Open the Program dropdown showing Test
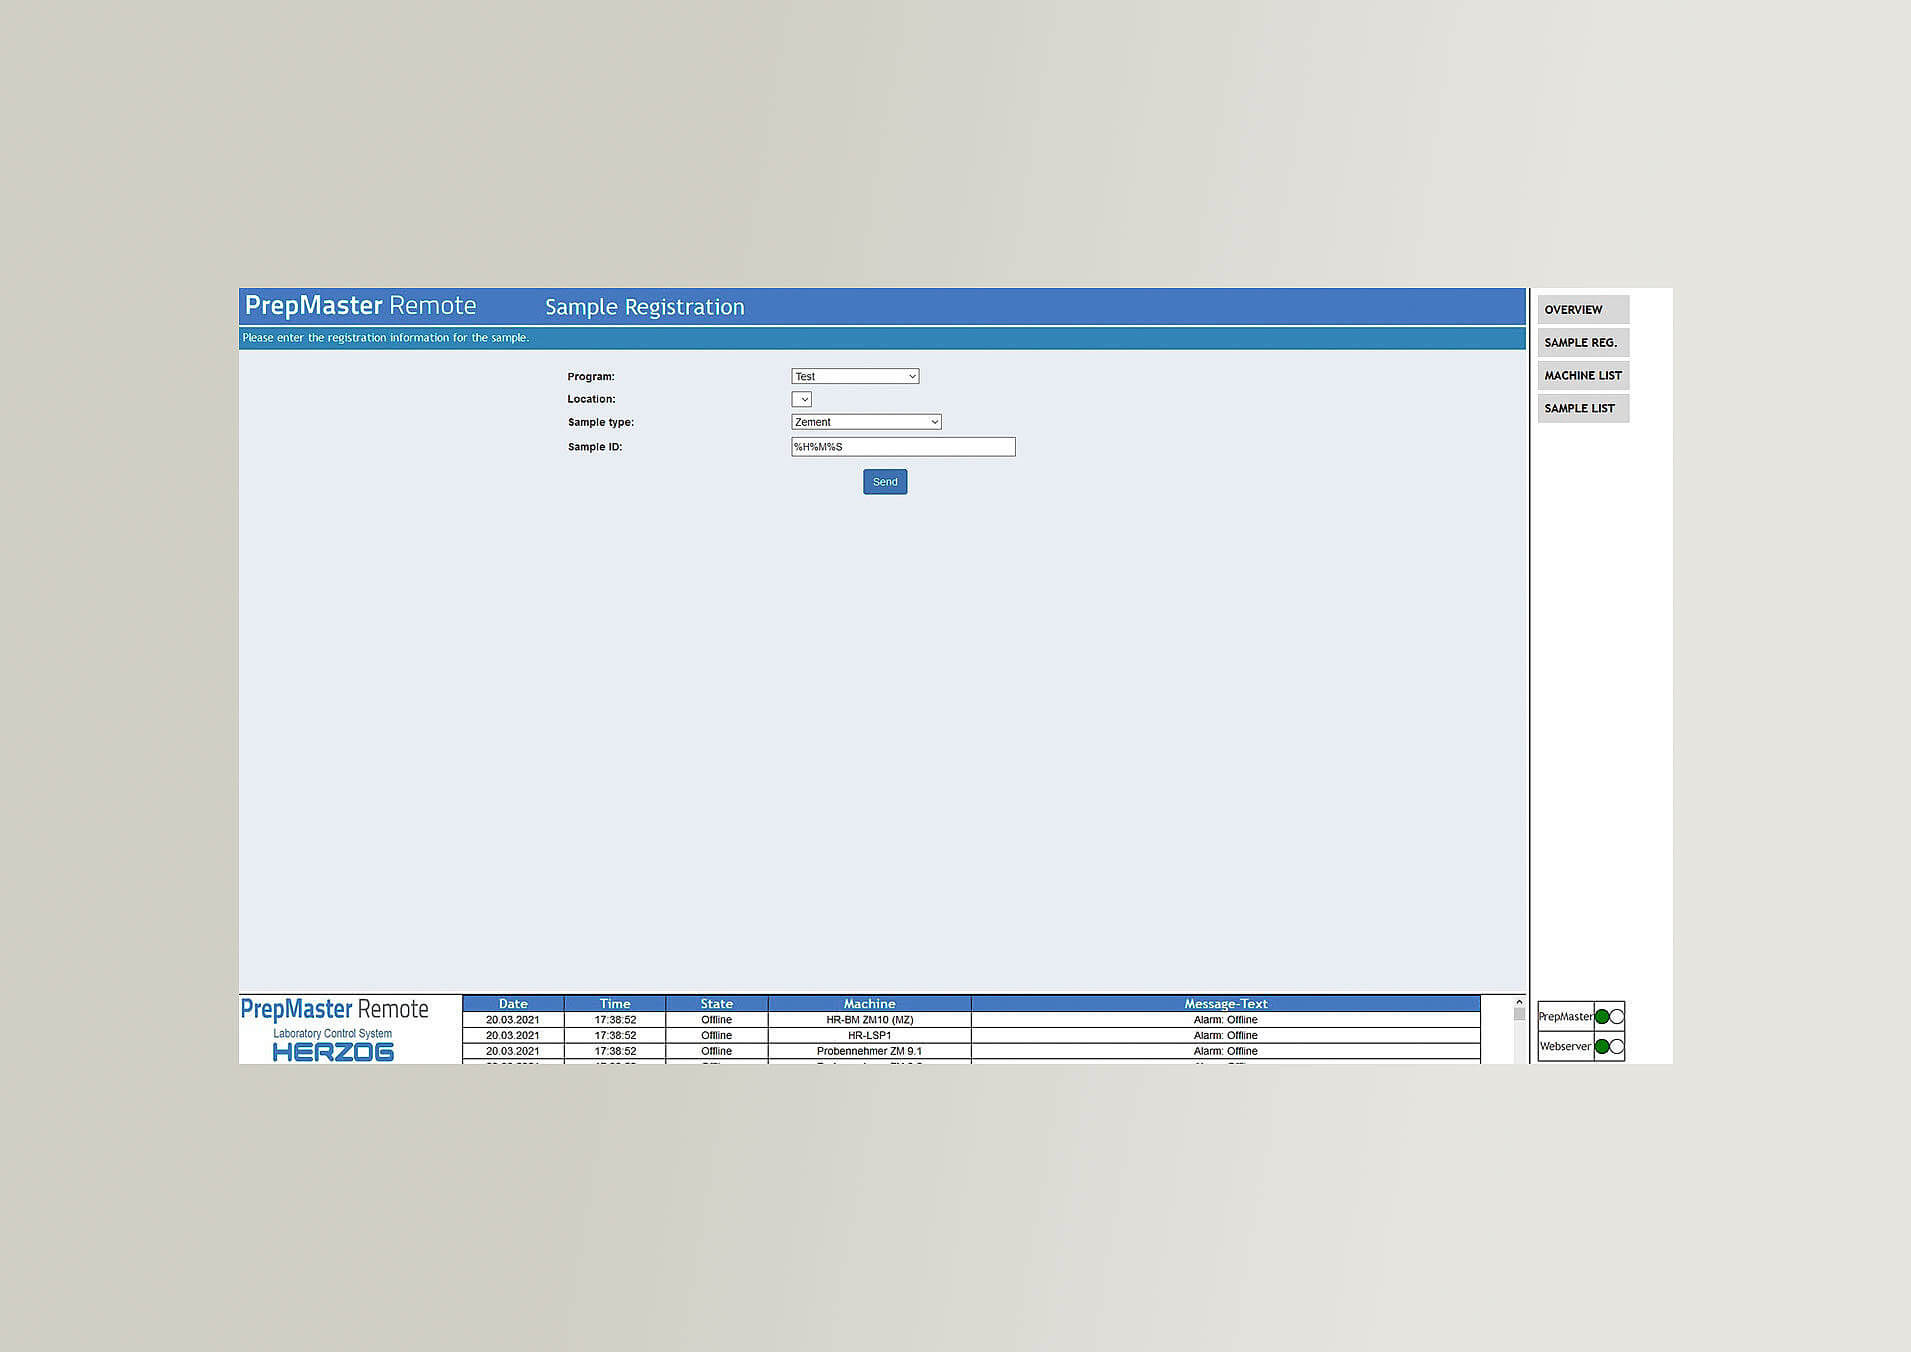This screenshot has width=1911, height=1352. (855, 376)
